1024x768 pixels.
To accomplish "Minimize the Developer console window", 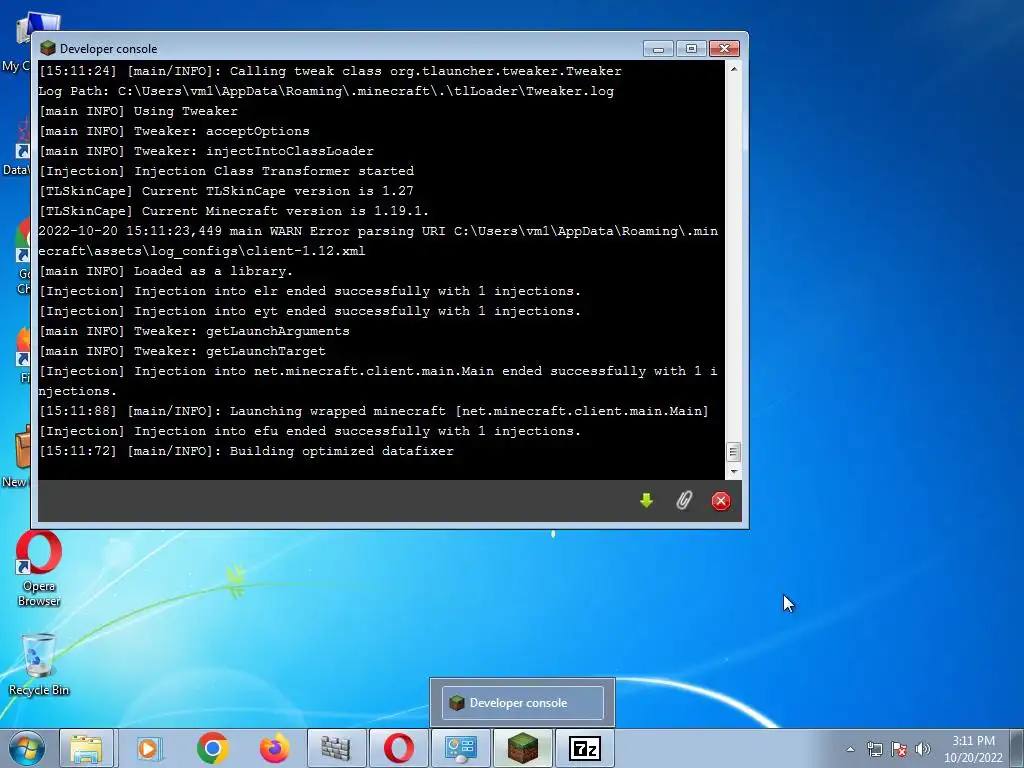I will point(658,48).
